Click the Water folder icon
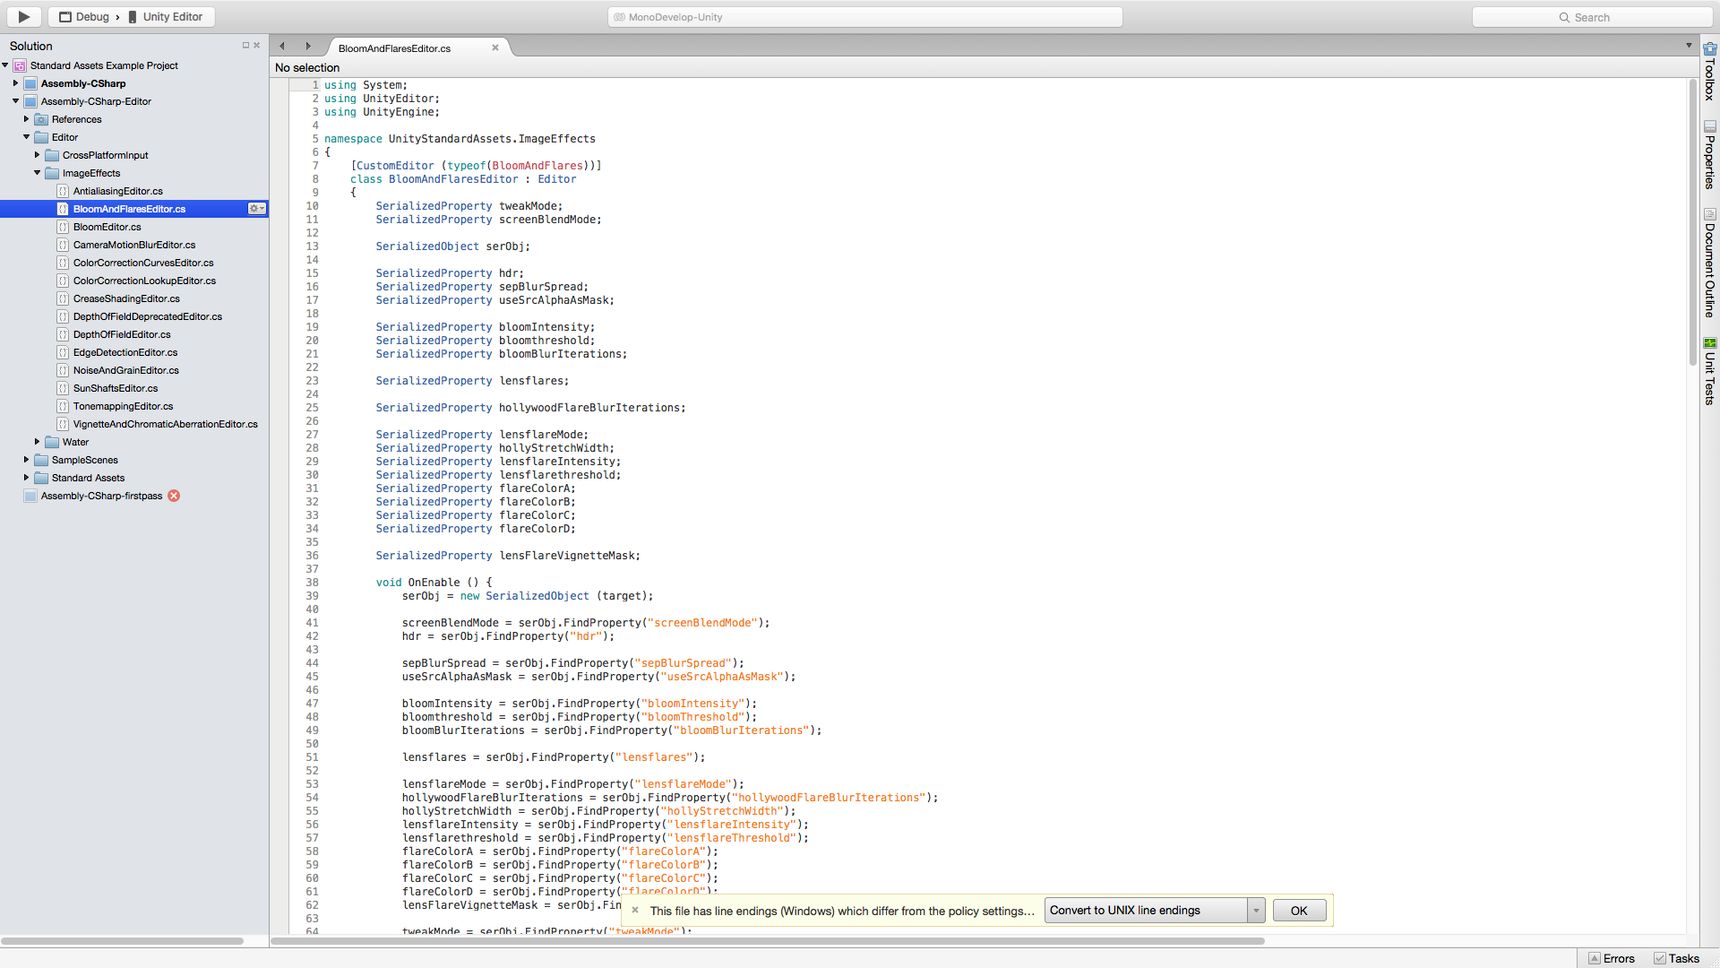1720x968 pixels. point(52,441)
